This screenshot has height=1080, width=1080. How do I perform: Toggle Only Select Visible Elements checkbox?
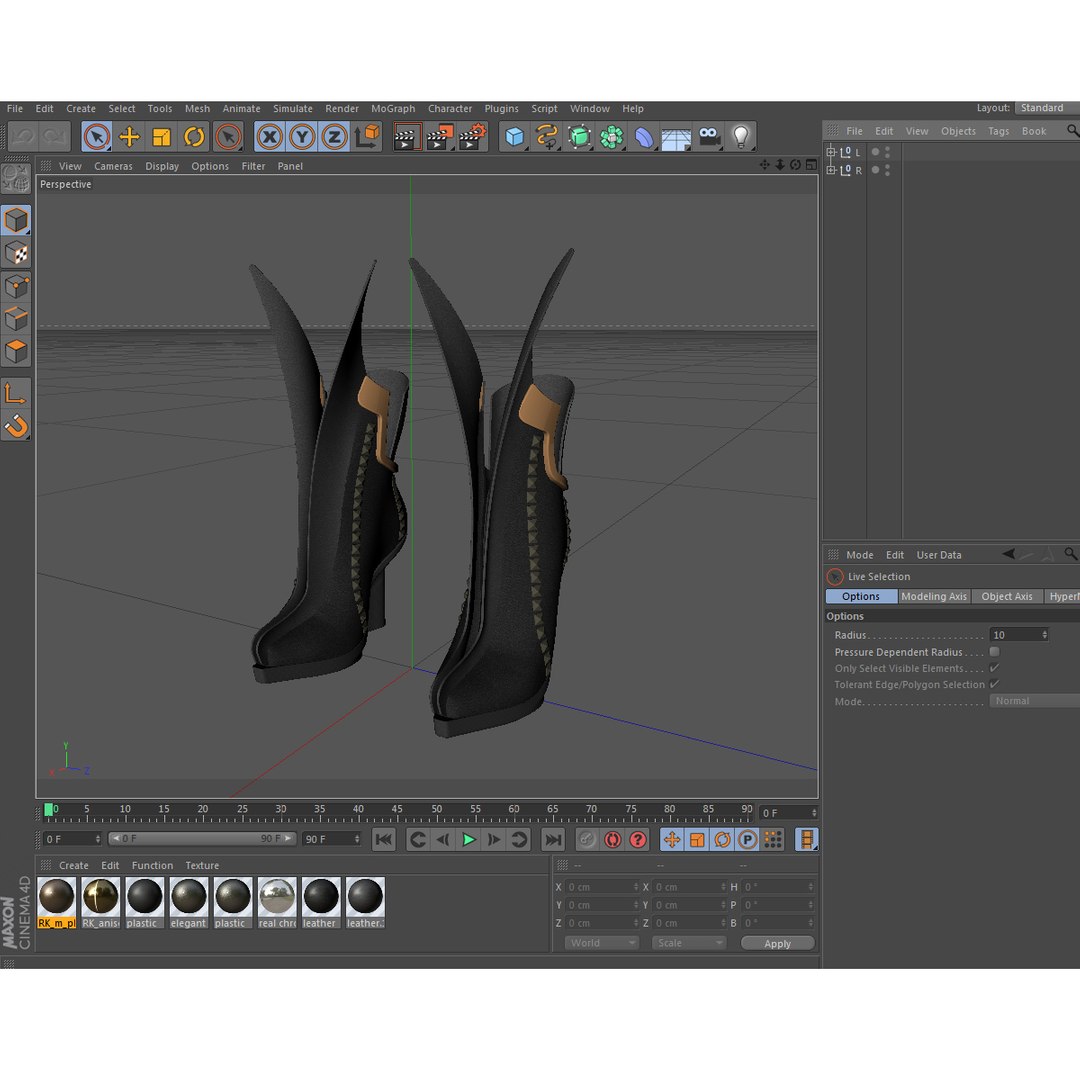click(x=994, y=668)
